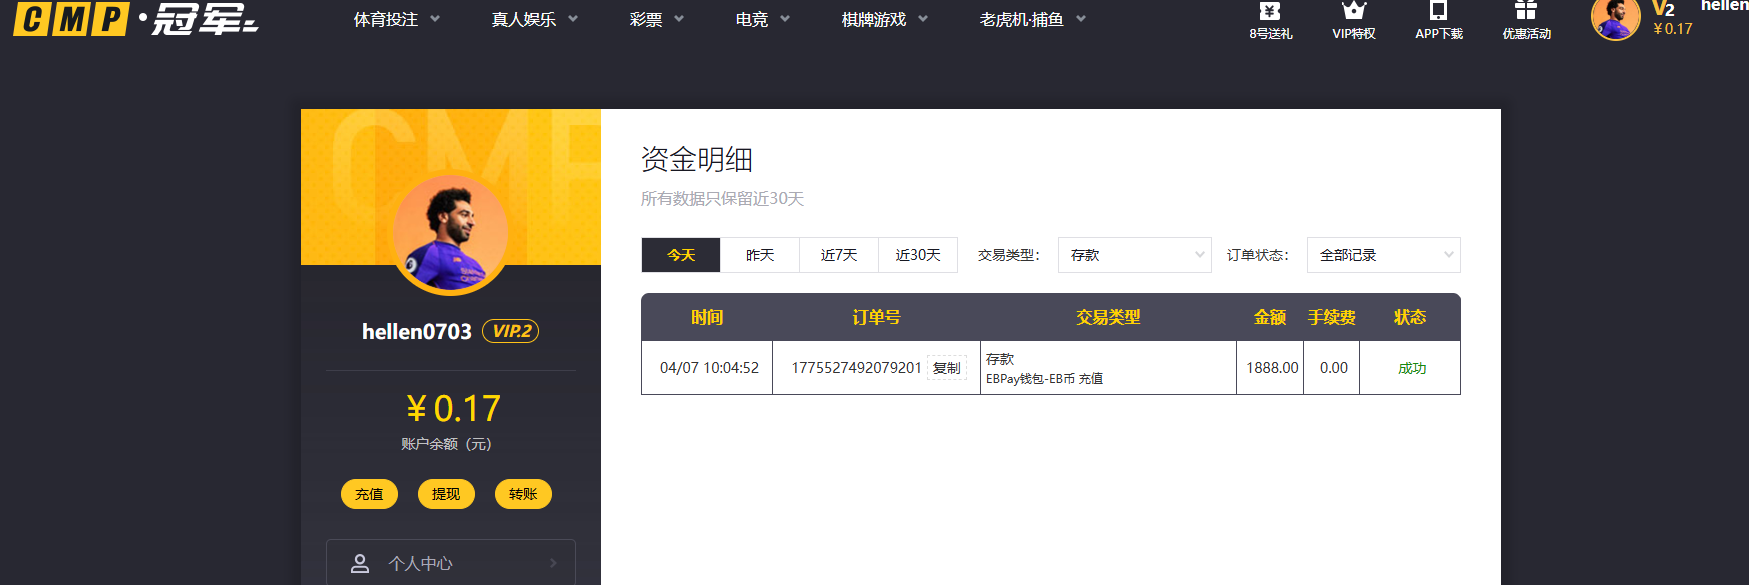Select the 近30天 date filter
This screenshot has width=1749, height=585.
(x=918, y=255)
